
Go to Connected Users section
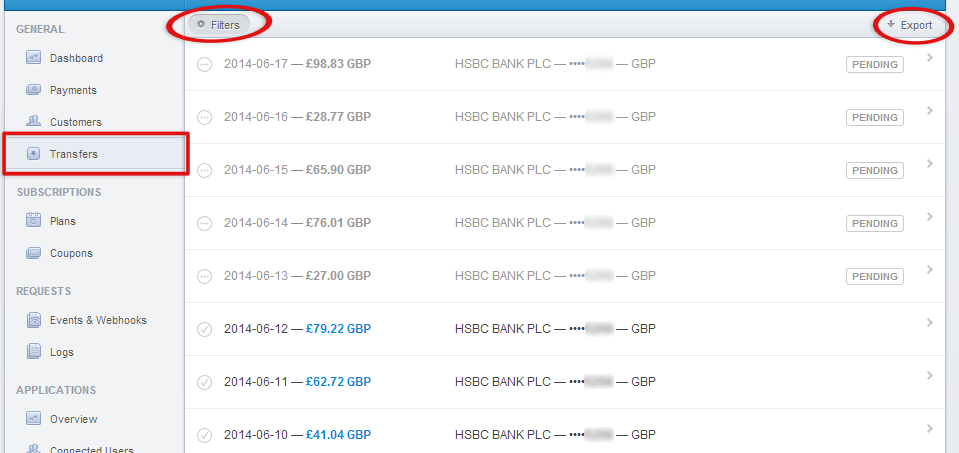click(90, 449)
